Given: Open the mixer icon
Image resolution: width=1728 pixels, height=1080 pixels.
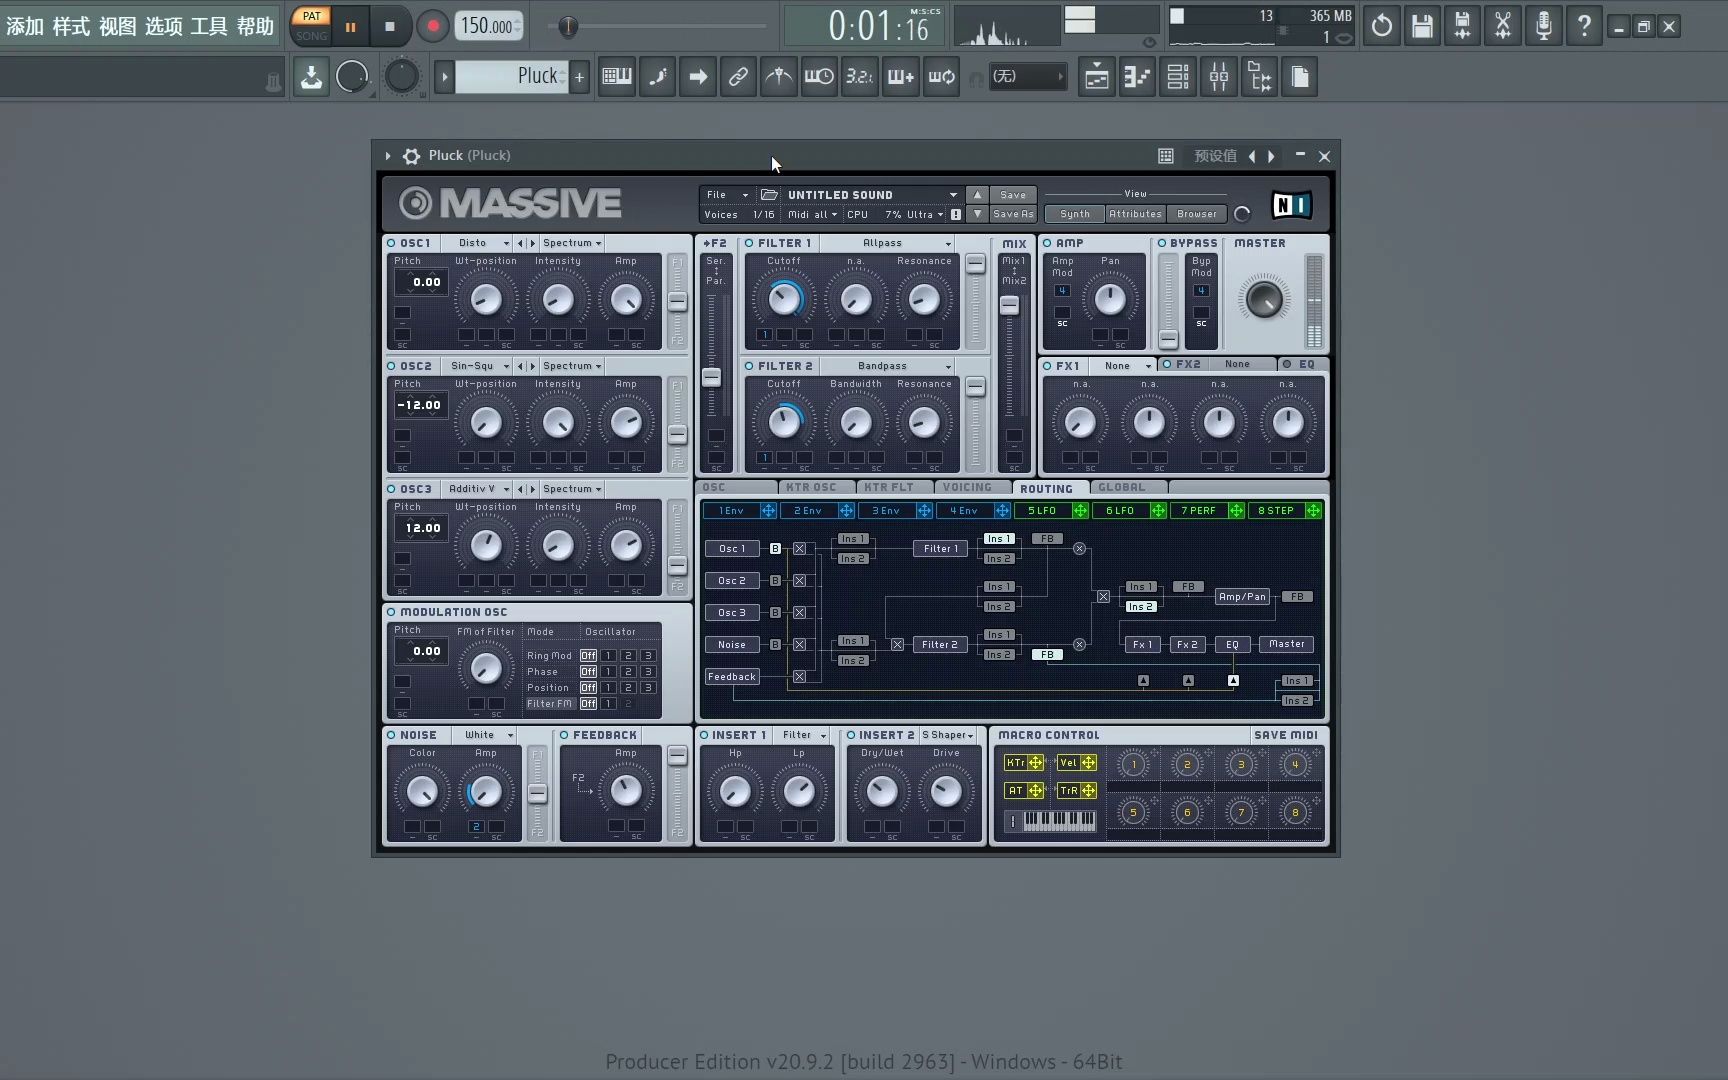Looking at the screenshot, I should point(1219,77).
